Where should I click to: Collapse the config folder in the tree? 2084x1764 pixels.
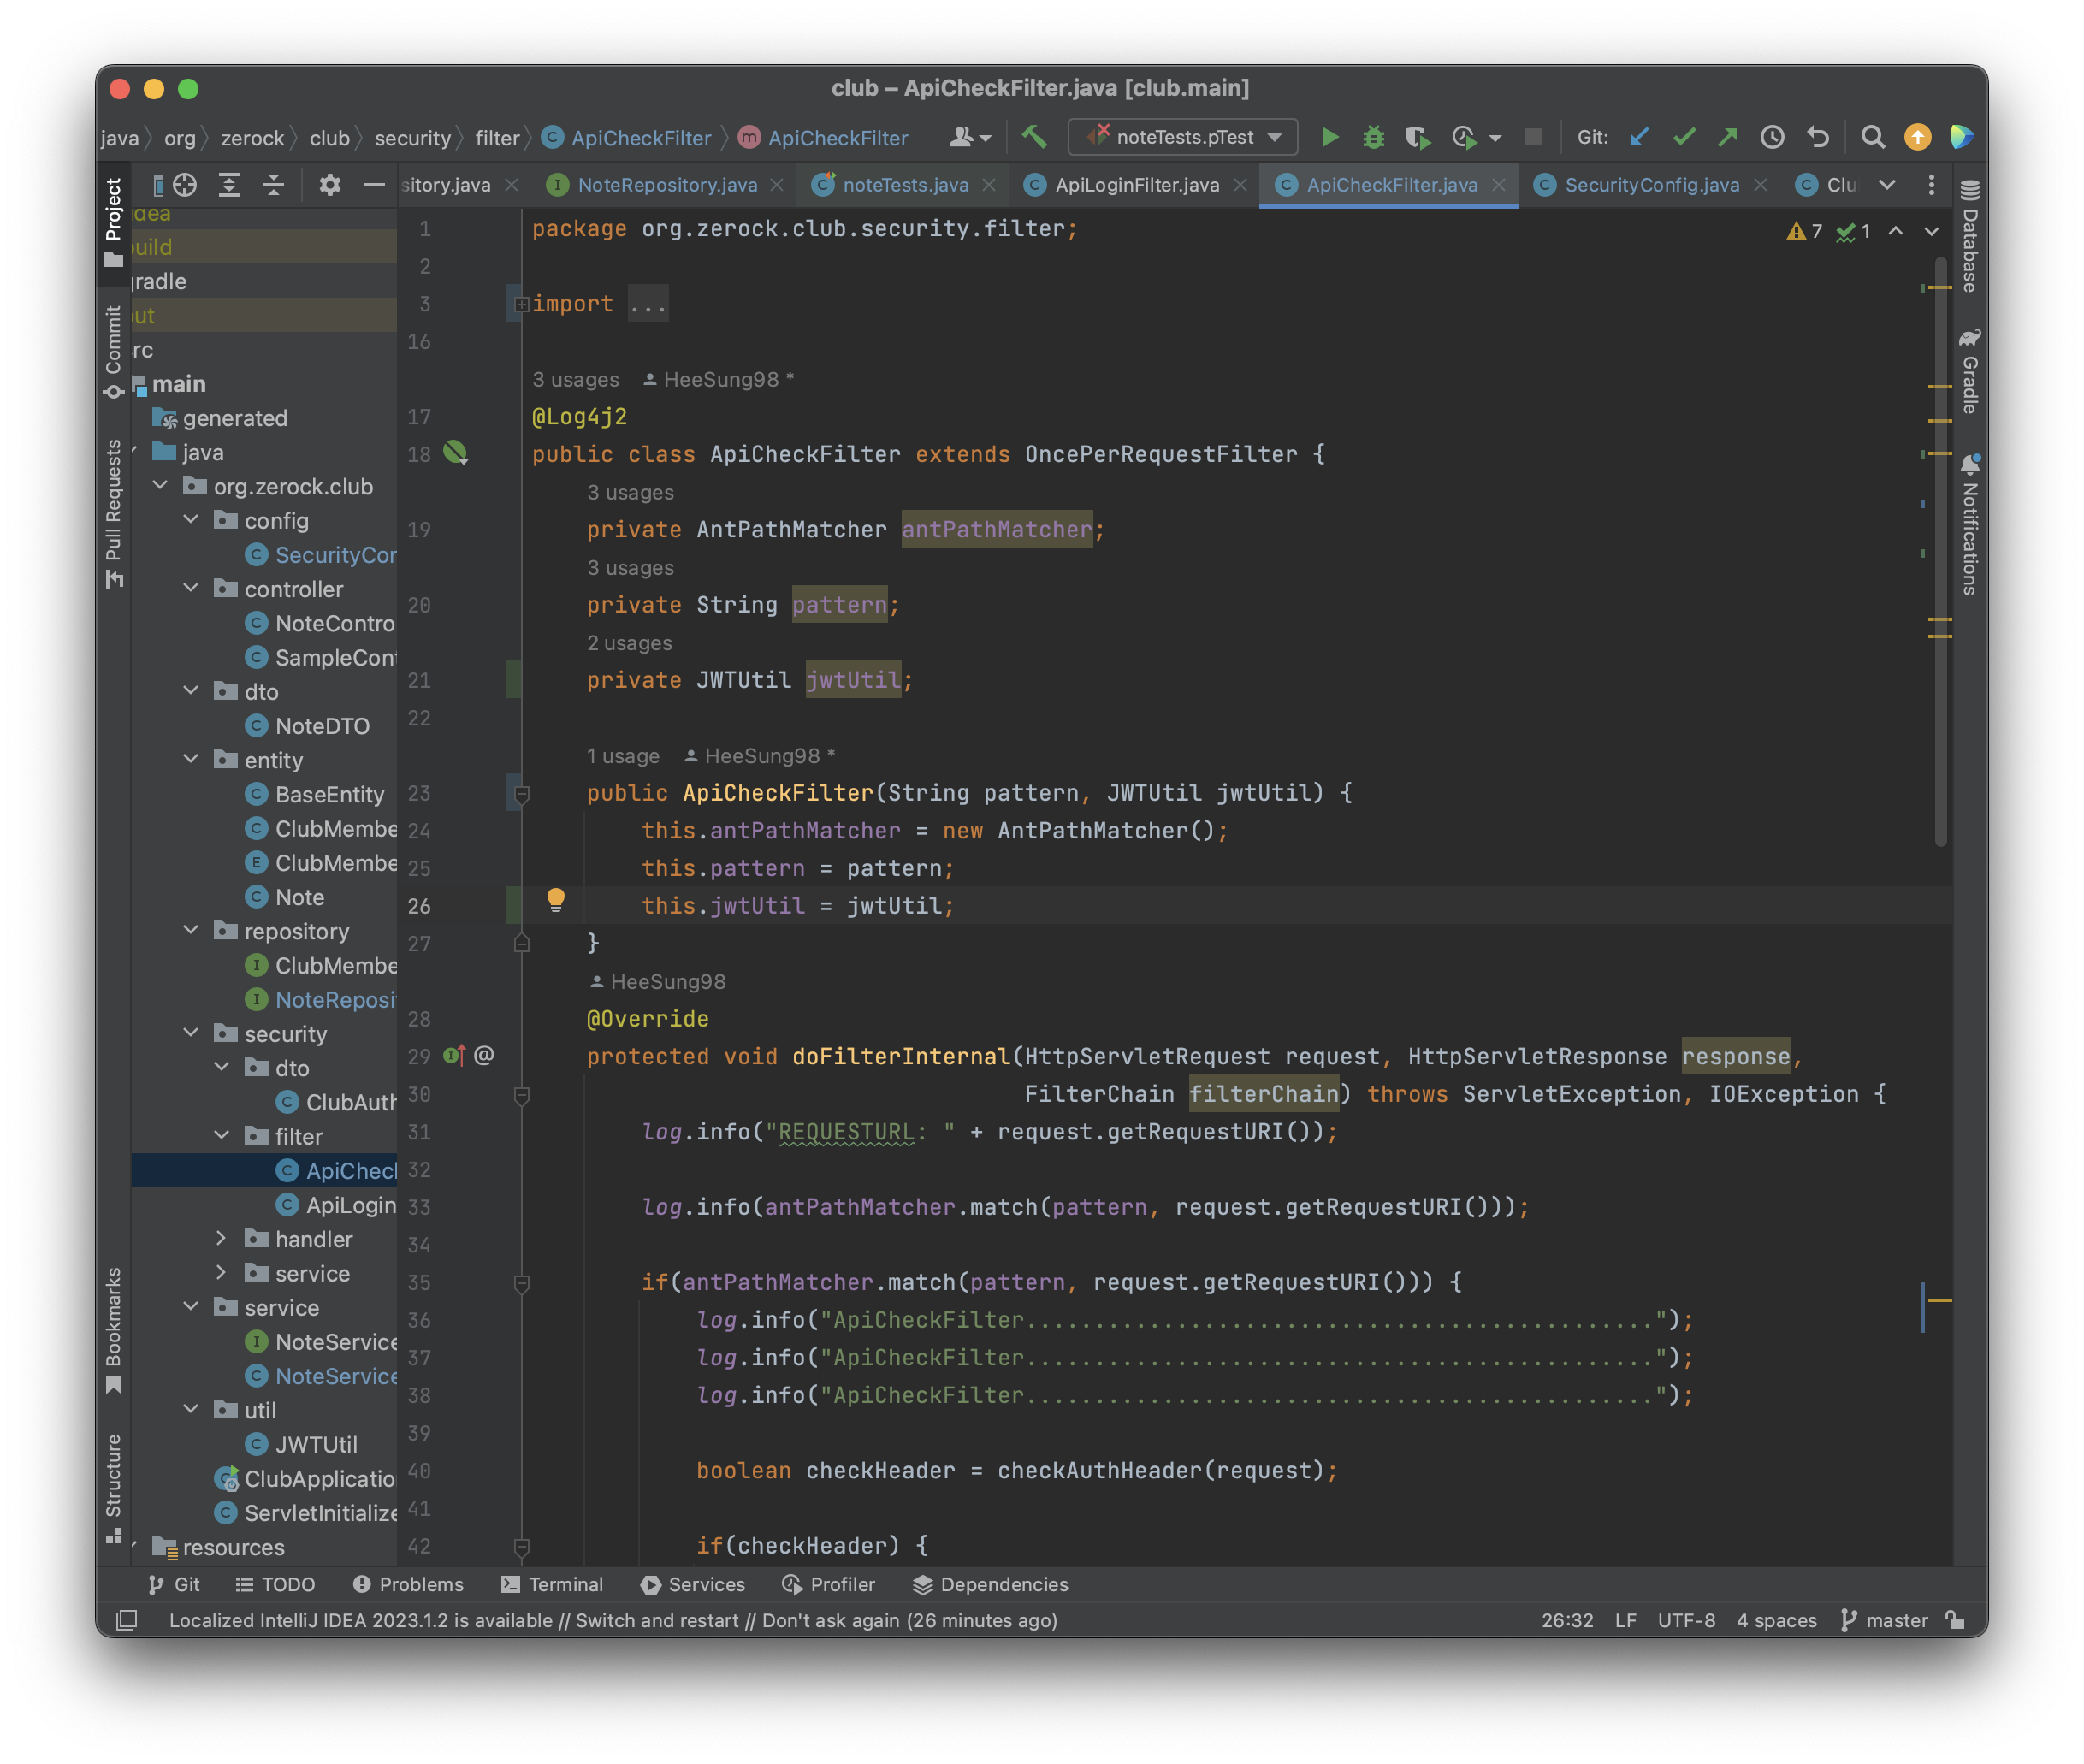point(191,520)
